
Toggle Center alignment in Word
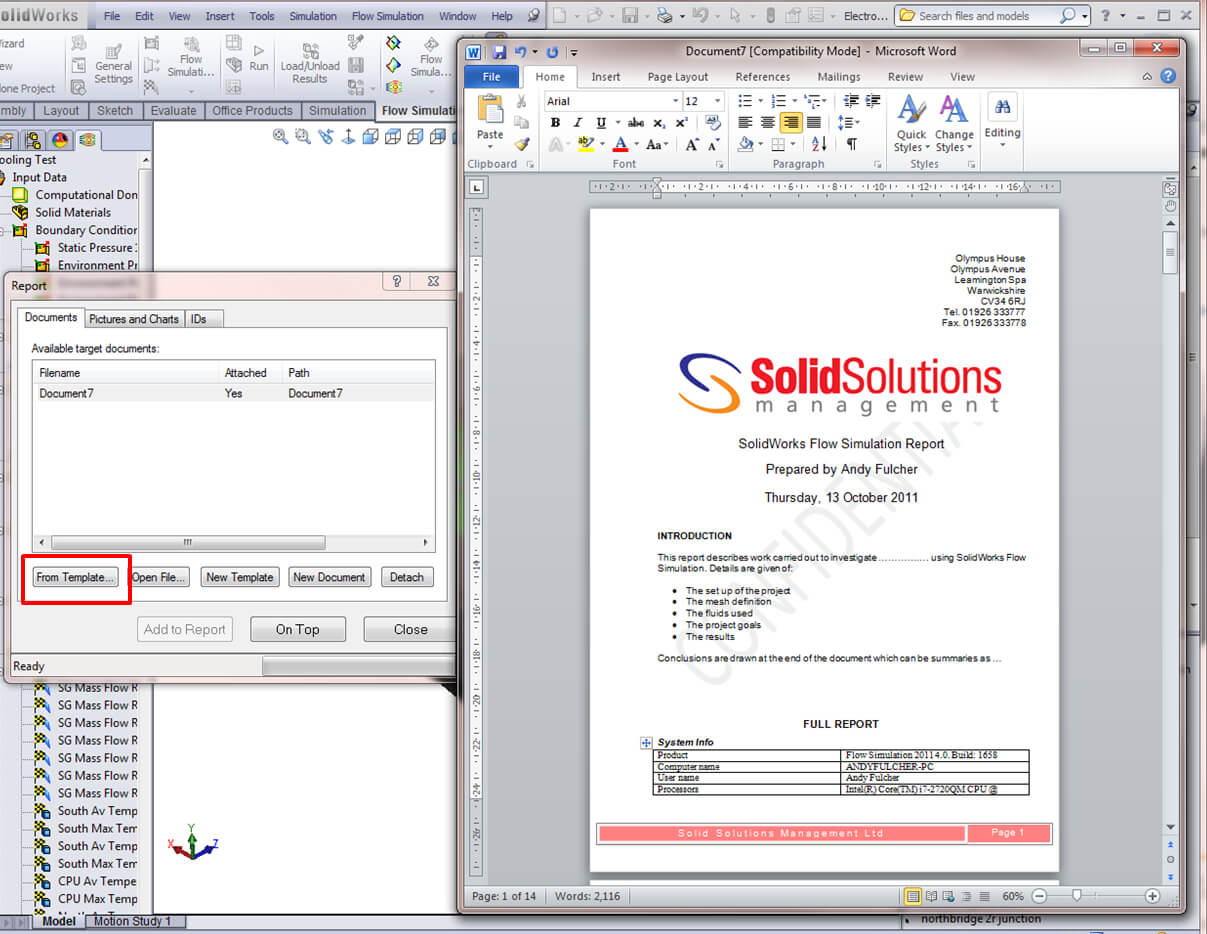coord(768,123)
